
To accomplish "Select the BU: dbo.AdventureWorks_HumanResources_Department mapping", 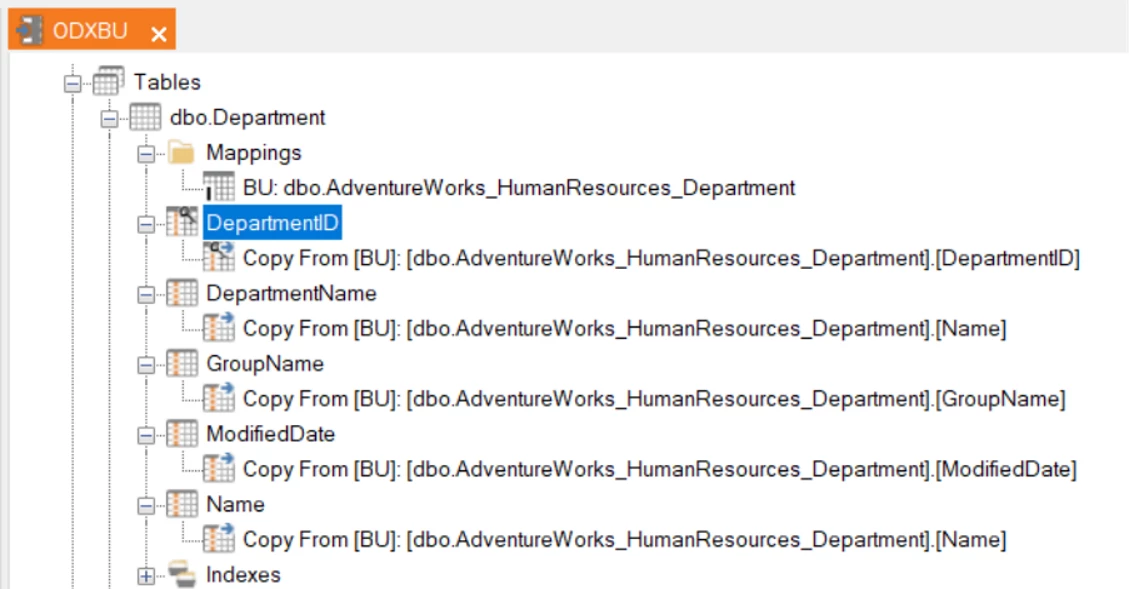I will 518,188.
